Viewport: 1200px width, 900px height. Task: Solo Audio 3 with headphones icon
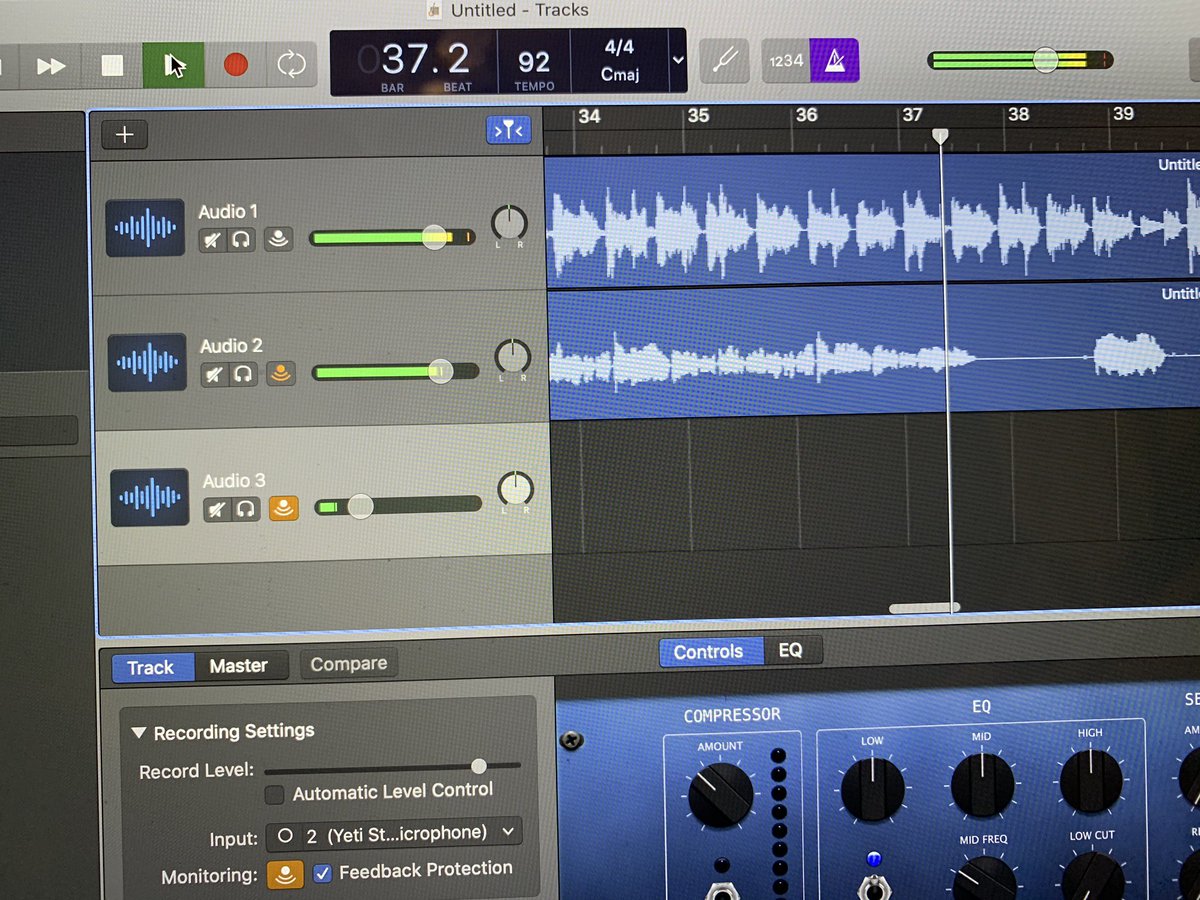pos(246,509)
